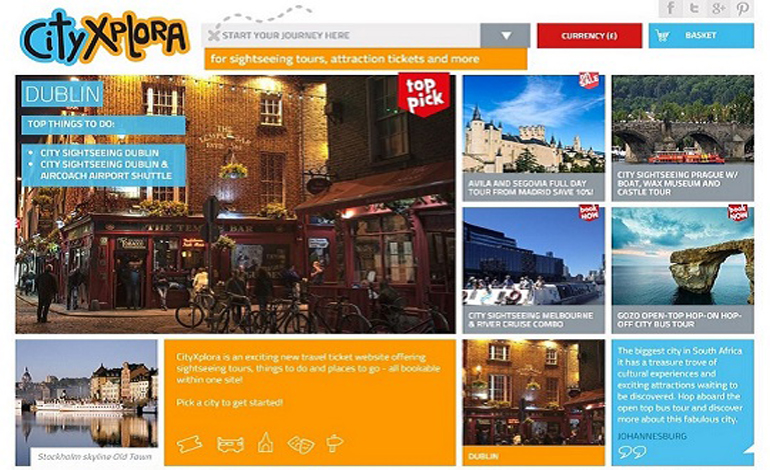
Task: Click the DUBLIN title label on the main image
Action: tap(62, 94)
